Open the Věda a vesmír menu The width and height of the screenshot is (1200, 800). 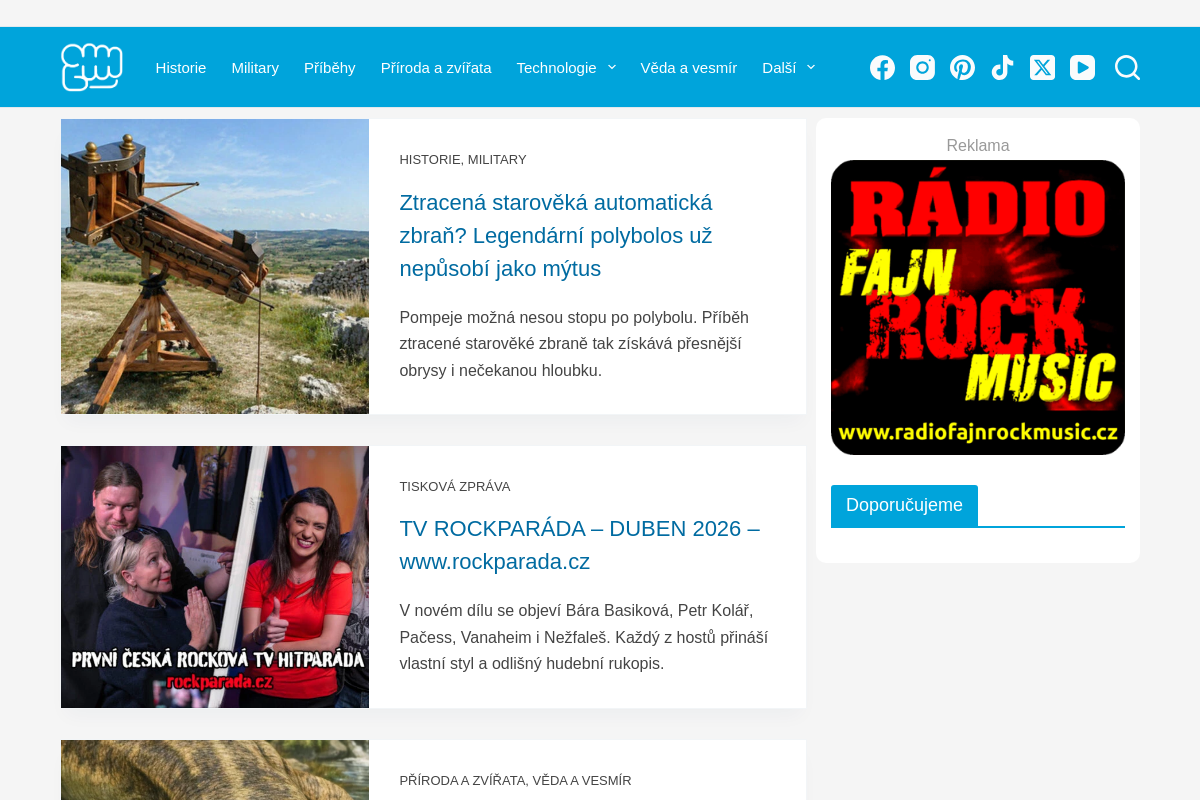tap(688, 67)
